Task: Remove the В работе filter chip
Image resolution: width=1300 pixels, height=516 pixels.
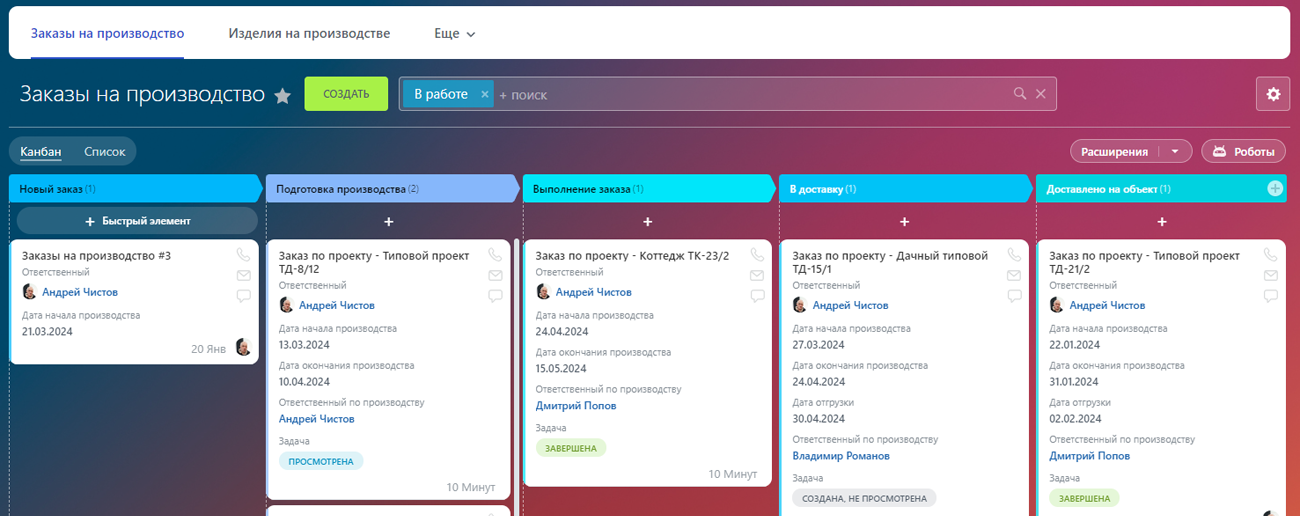Action: pos(485,94)
